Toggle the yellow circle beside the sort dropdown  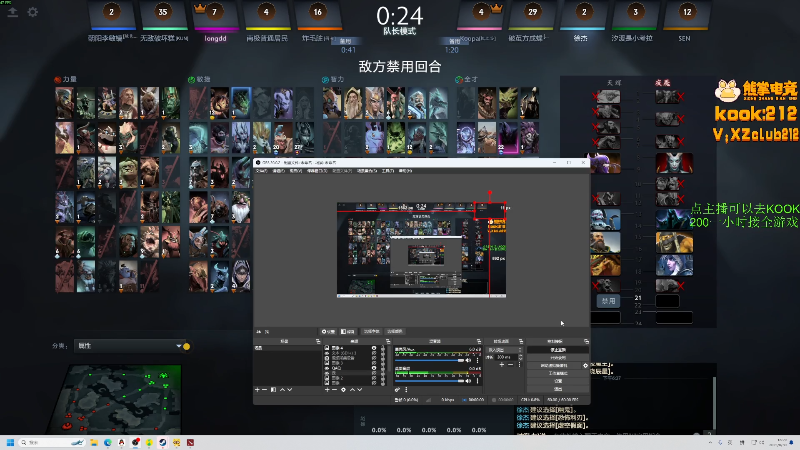coord(187,346)
